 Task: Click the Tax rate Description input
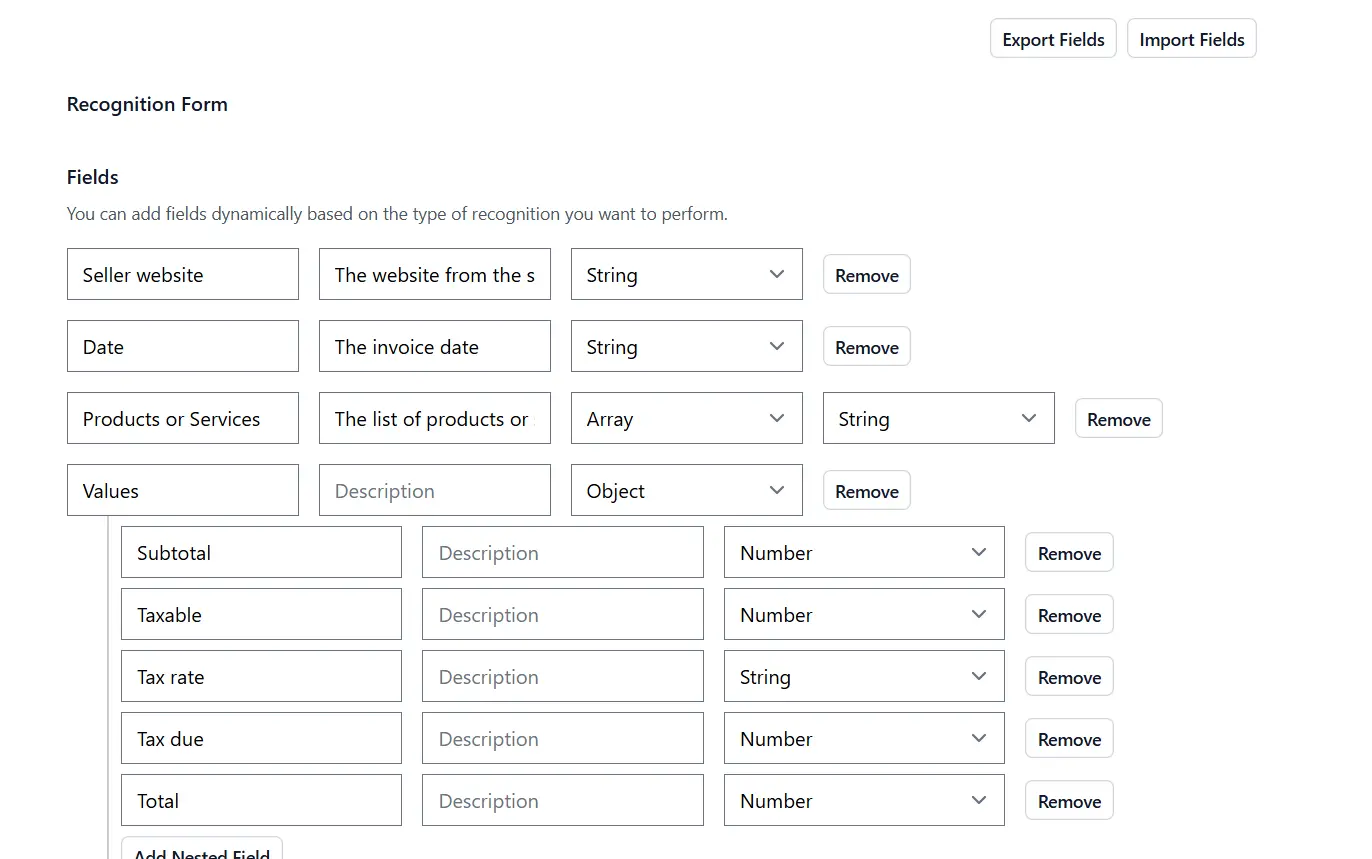562,676
